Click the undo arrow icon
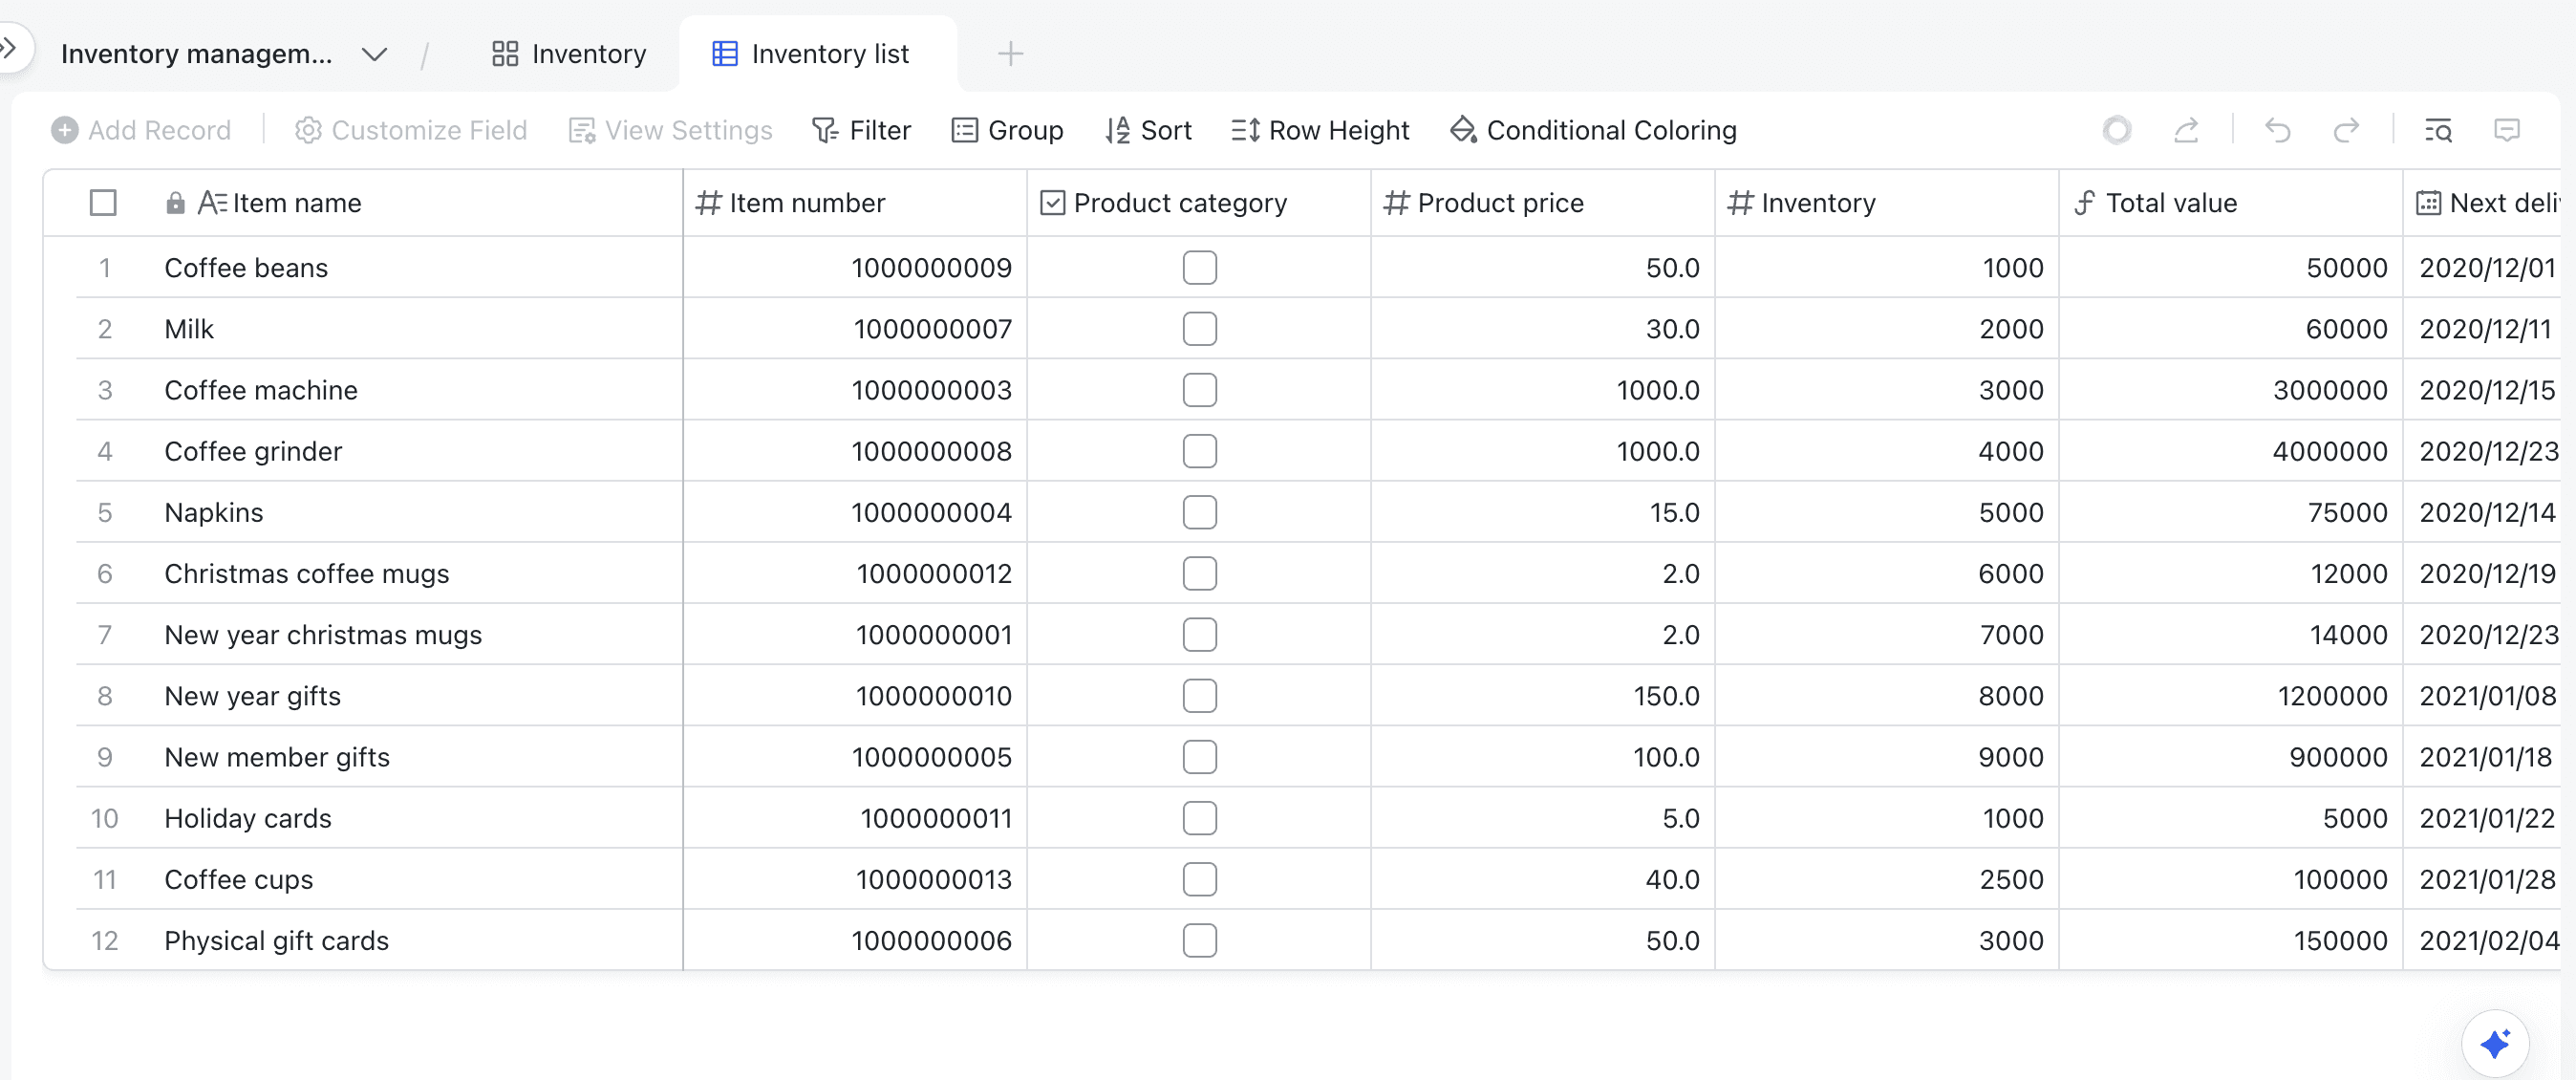The height and width of the screenshot is (1080, 2576). tap(2277, 130)
